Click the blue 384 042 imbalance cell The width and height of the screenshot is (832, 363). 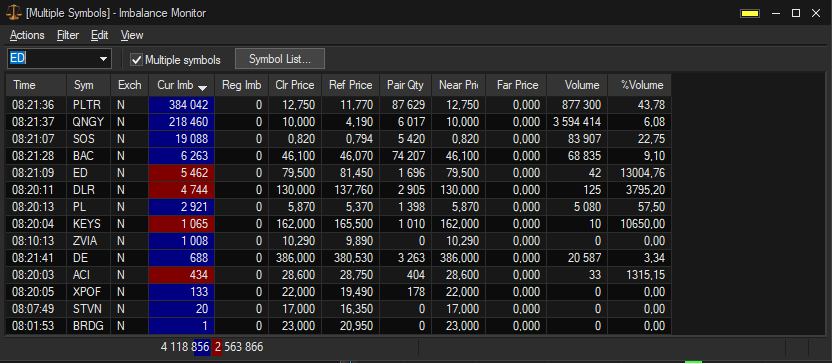click(181, 105)
